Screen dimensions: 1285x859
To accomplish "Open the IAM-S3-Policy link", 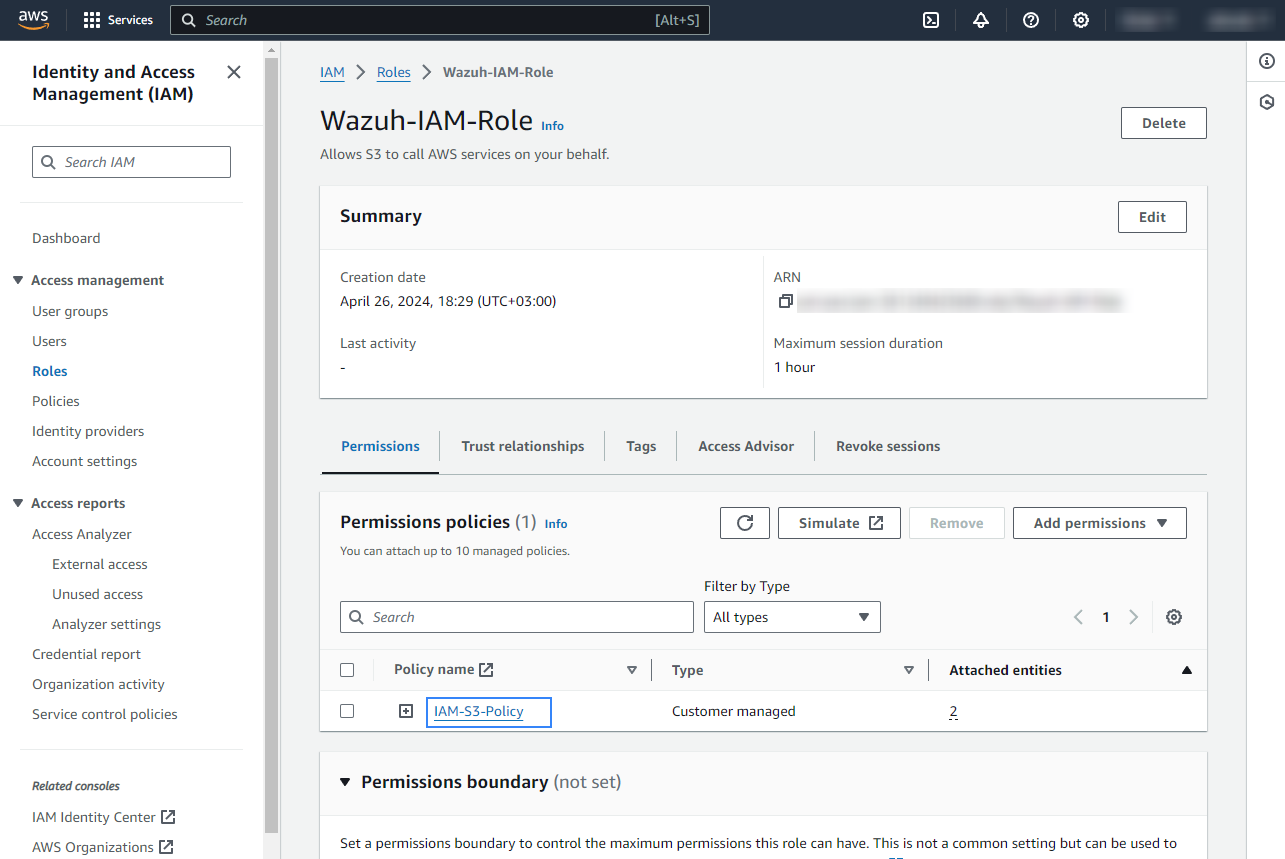I will click(478, 711).
